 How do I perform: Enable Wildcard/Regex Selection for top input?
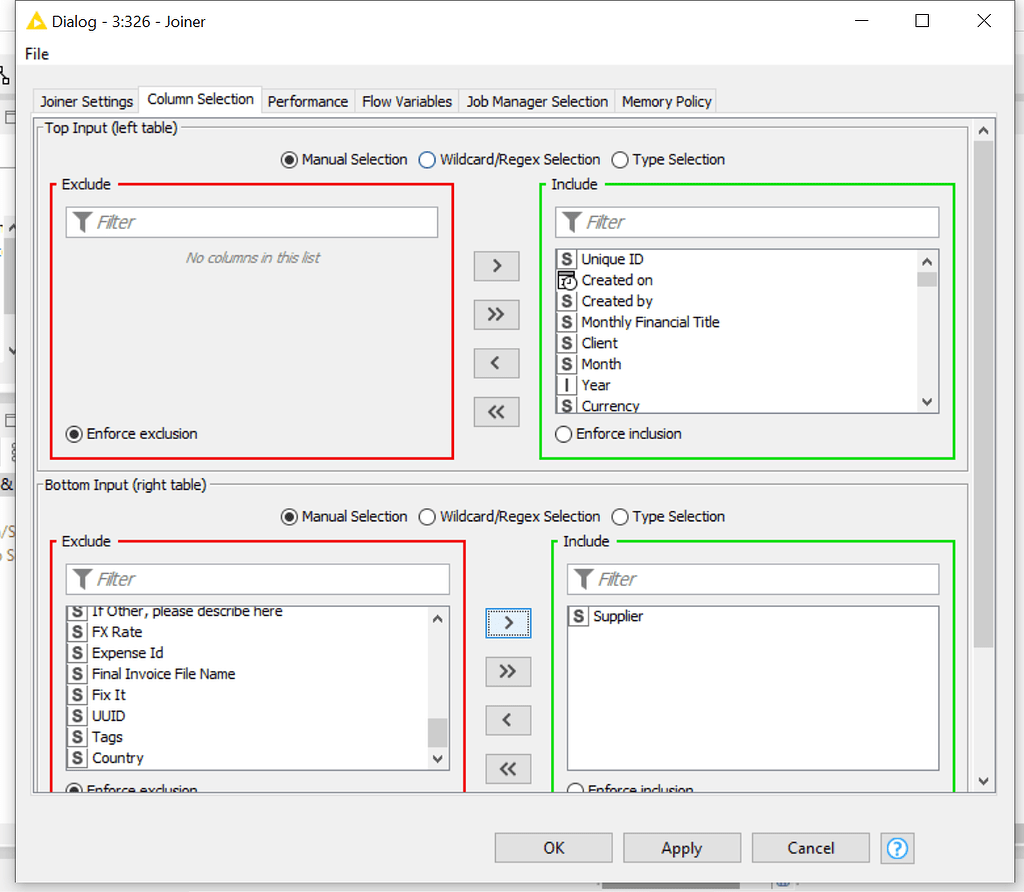pos(427,159)
